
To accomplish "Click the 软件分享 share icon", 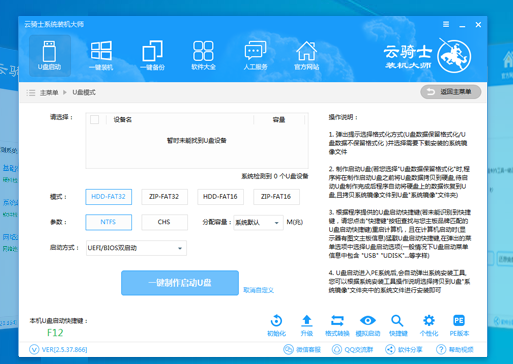I will [389, 349].
